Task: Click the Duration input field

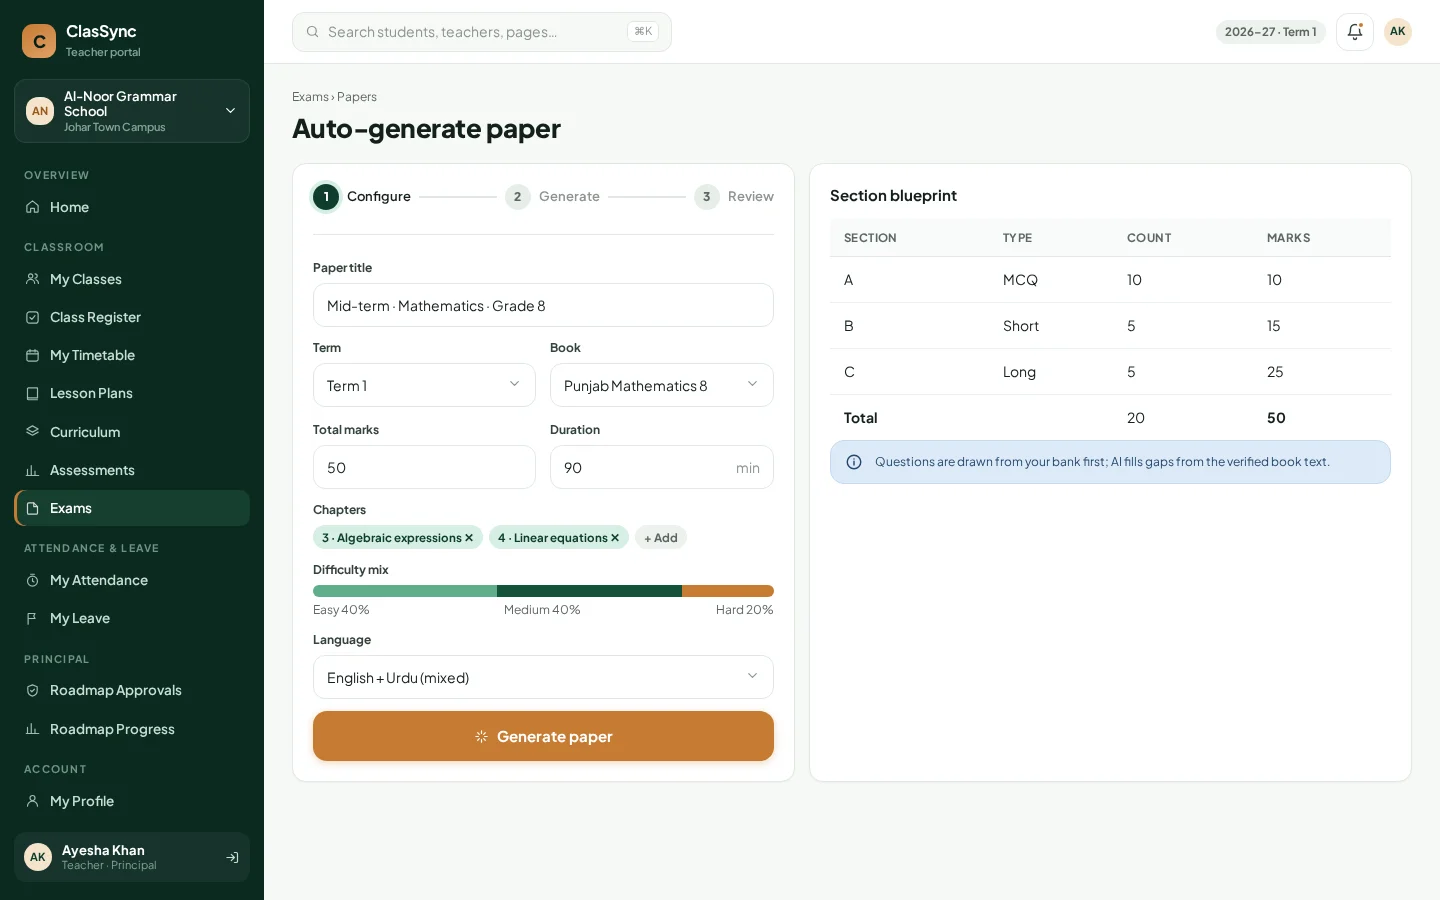Action: (662, 467)
